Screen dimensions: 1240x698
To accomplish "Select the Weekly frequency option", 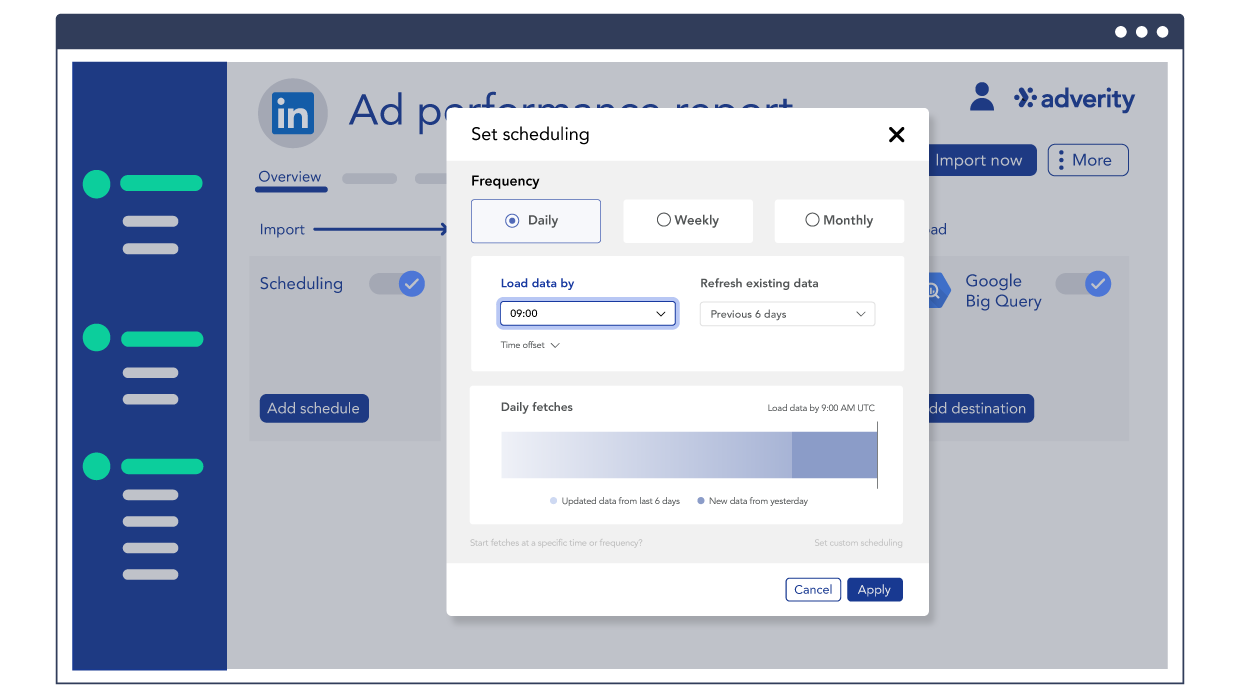I will 687,221.
